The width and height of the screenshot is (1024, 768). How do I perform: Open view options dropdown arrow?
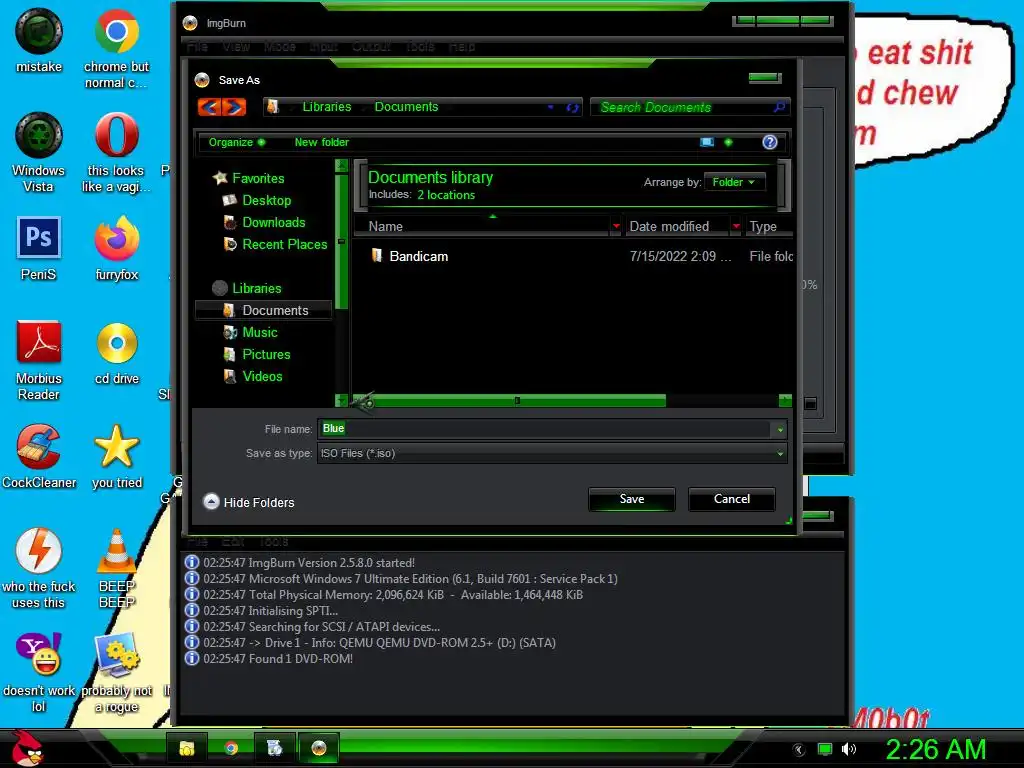point(728,142)
